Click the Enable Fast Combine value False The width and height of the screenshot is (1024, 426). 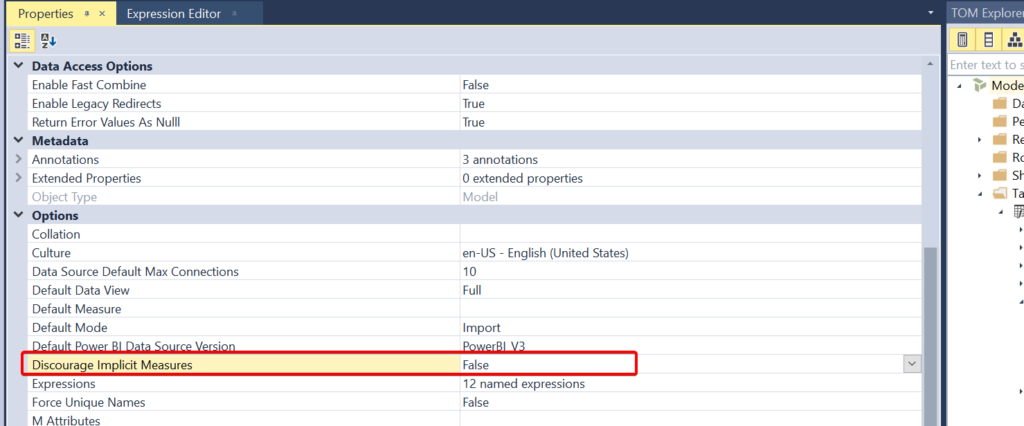[x=475, y=85]
